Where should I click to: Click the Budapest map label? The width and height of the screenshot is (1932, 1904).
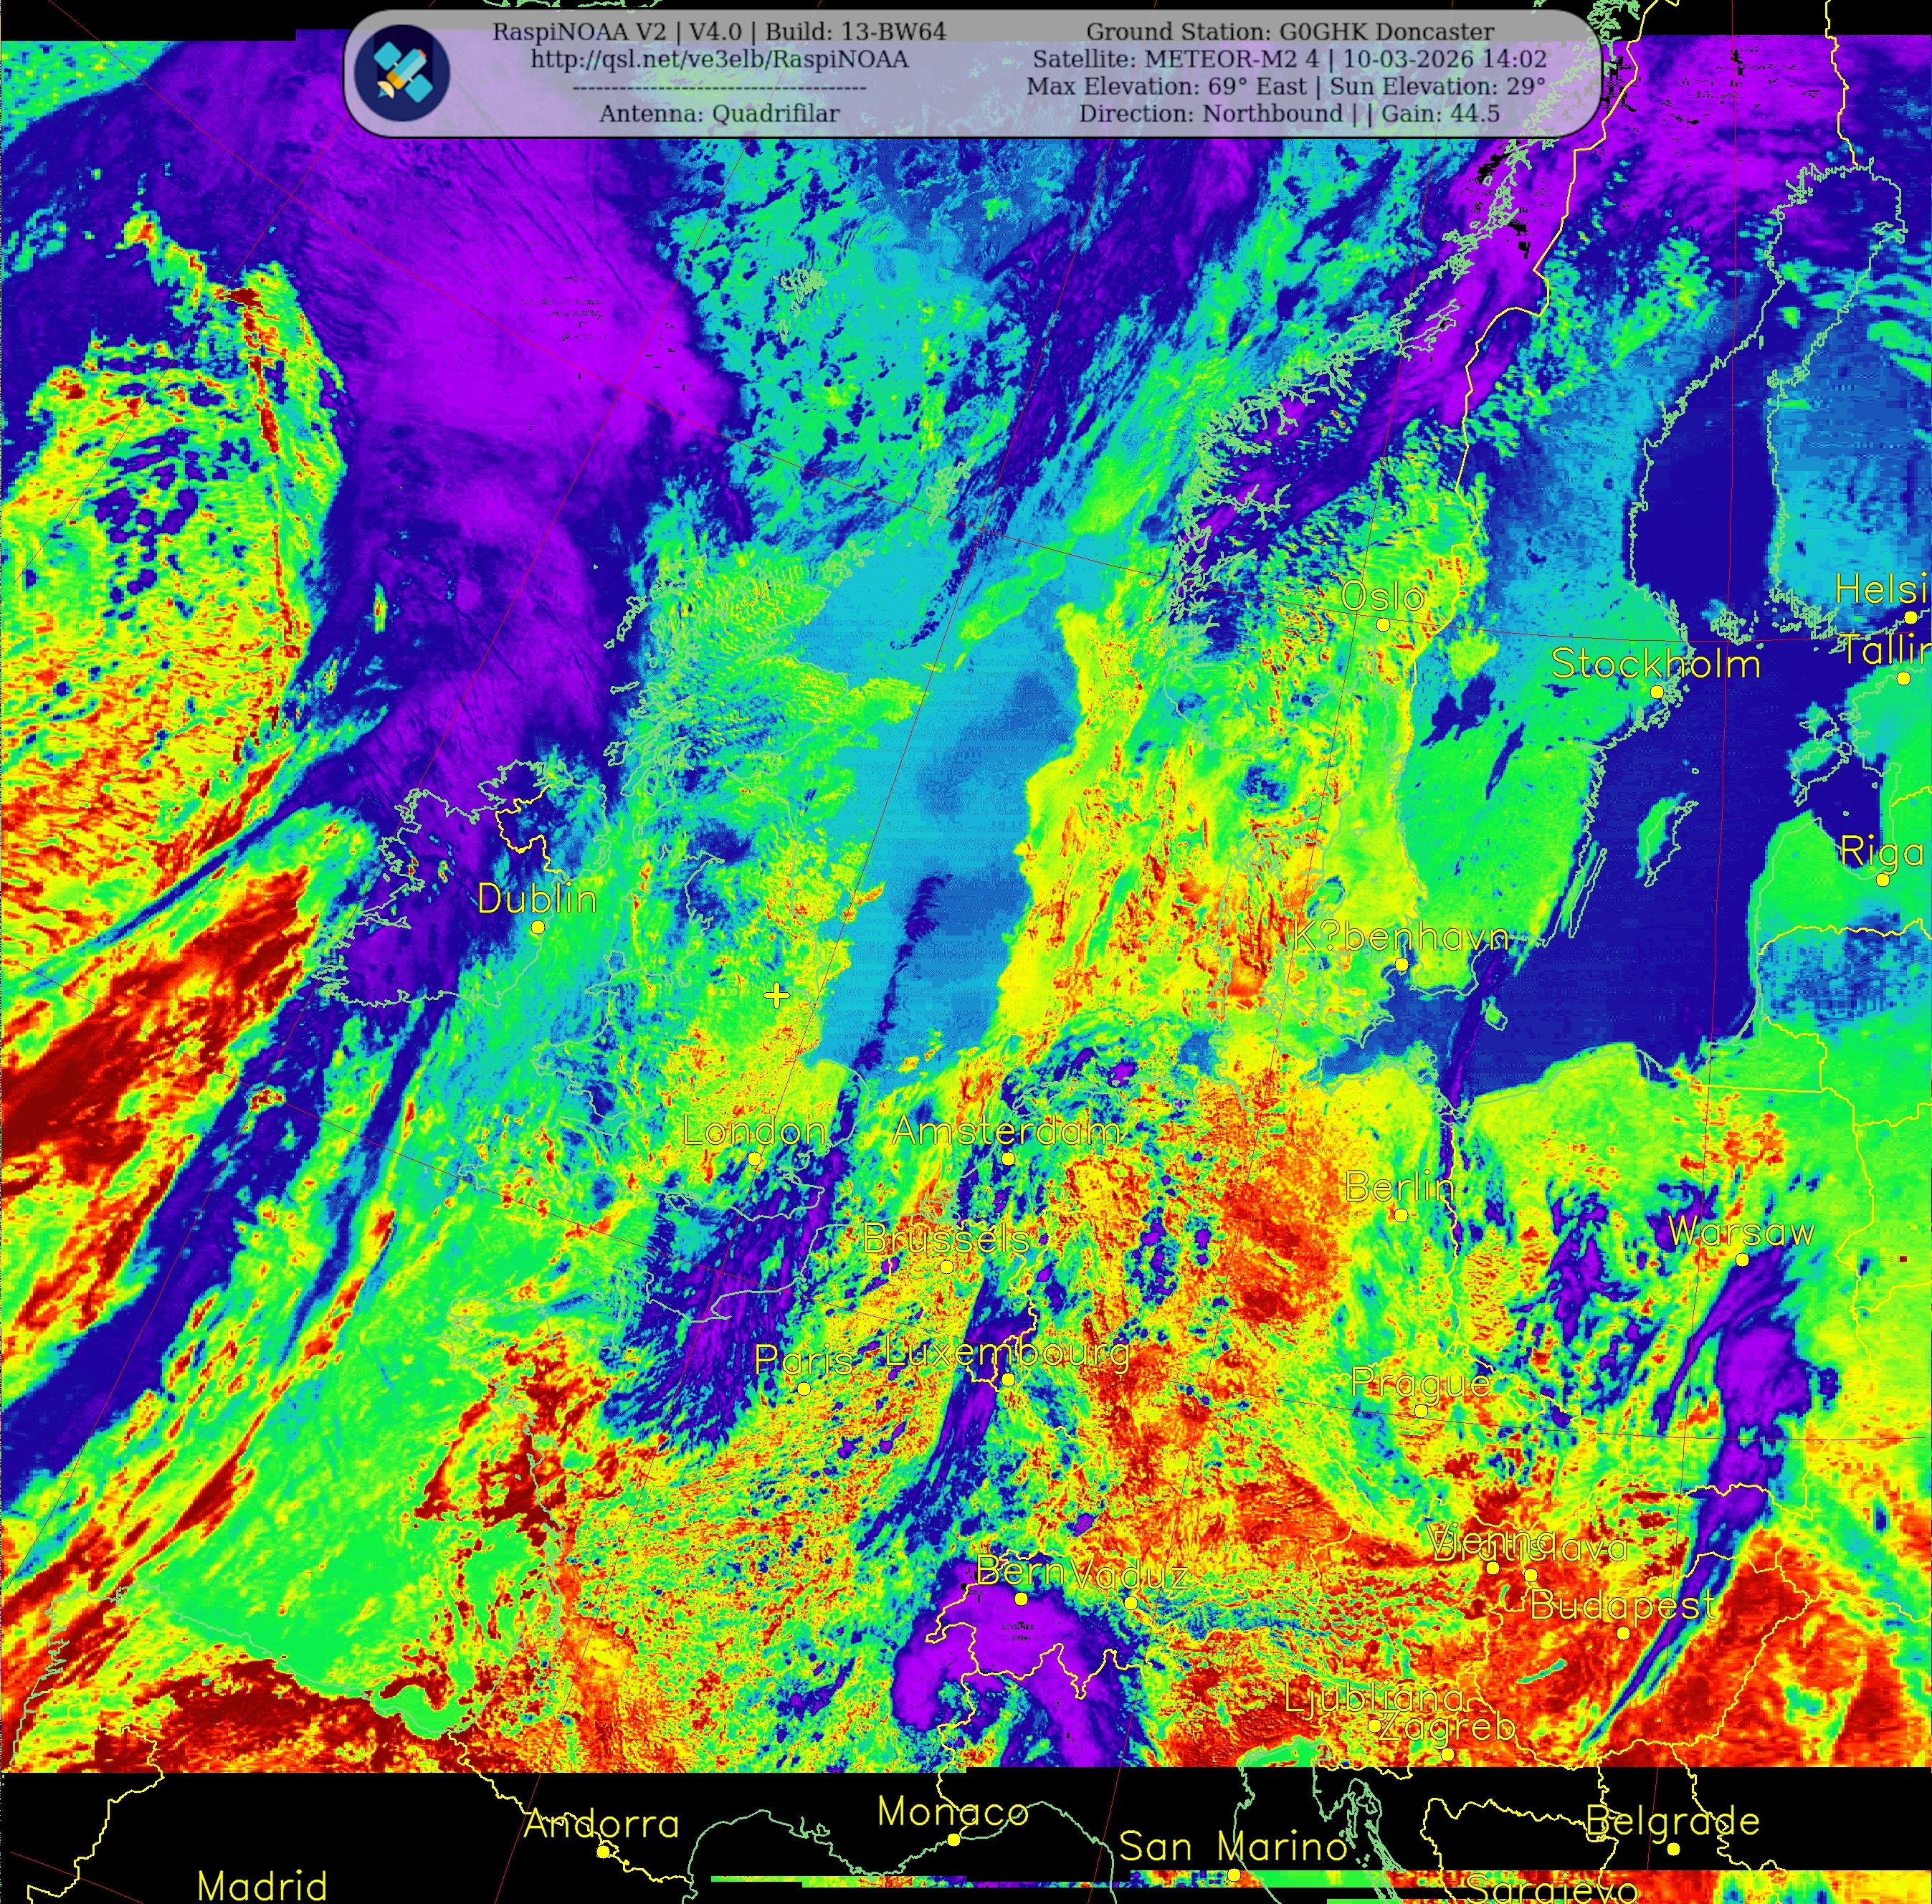pos(1623,1606)
